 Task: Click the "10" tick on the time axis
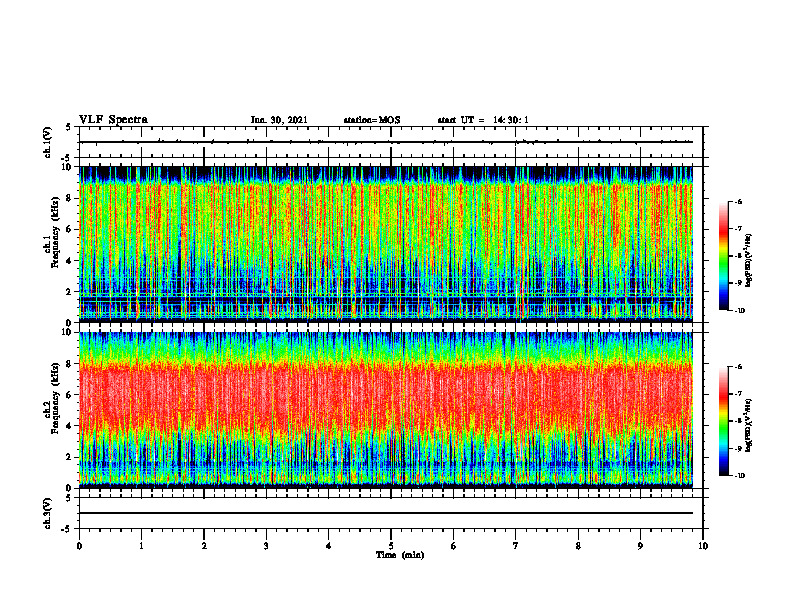(703, 546)
